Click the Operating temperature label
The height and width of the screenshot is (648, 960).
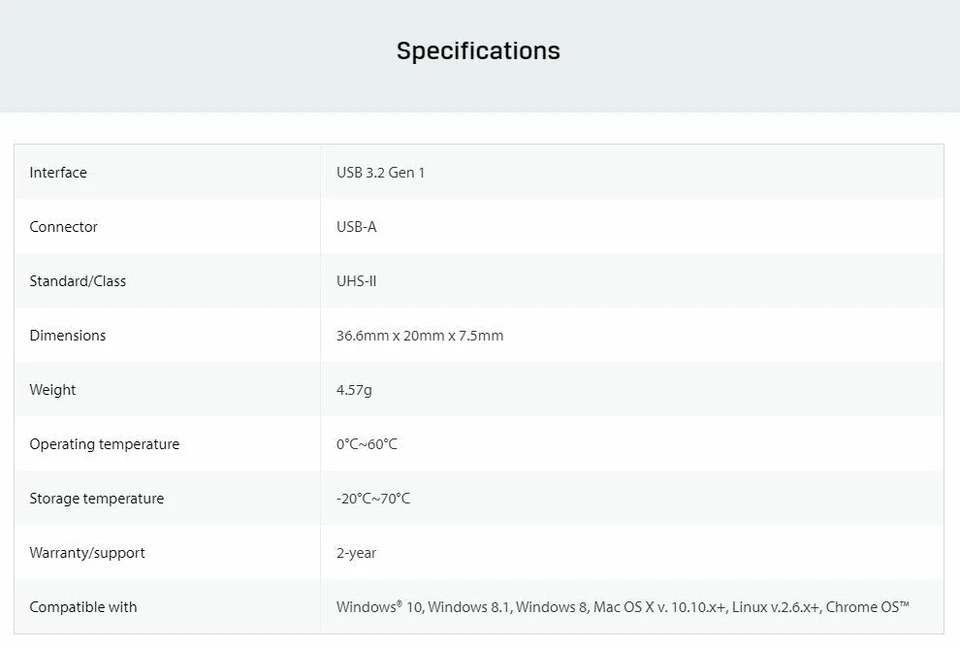click(x=104, y=444)
